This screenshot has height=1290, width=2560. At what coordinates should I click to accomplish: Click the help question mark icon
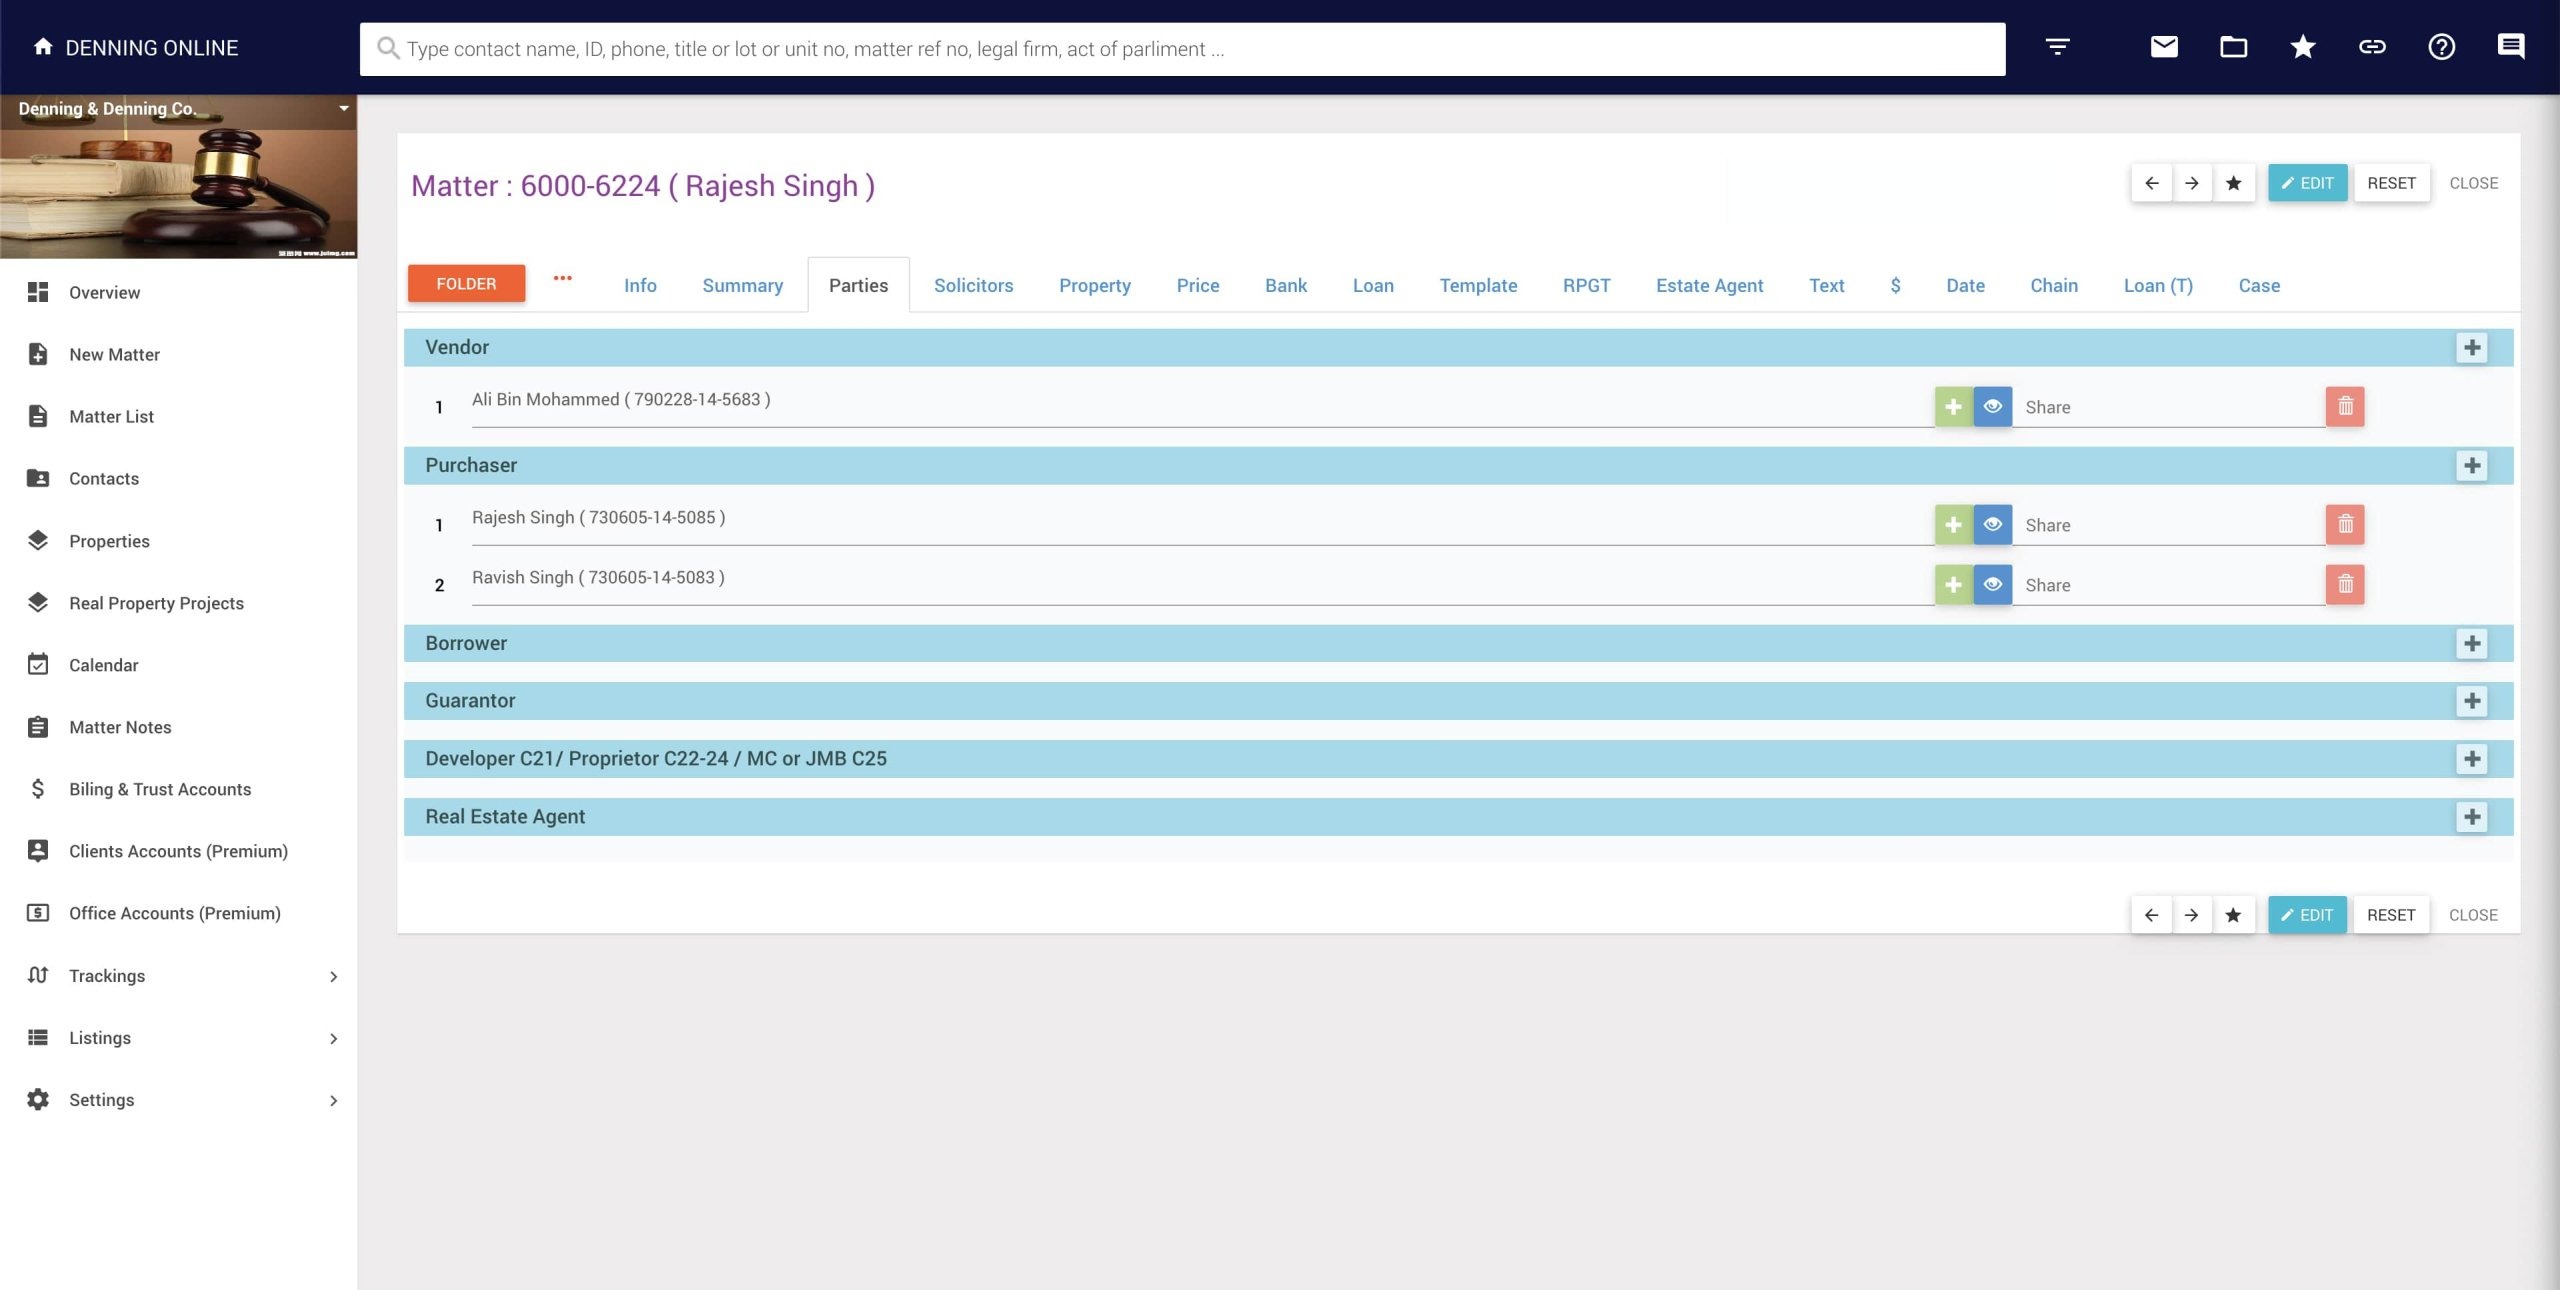point(2441,47)
